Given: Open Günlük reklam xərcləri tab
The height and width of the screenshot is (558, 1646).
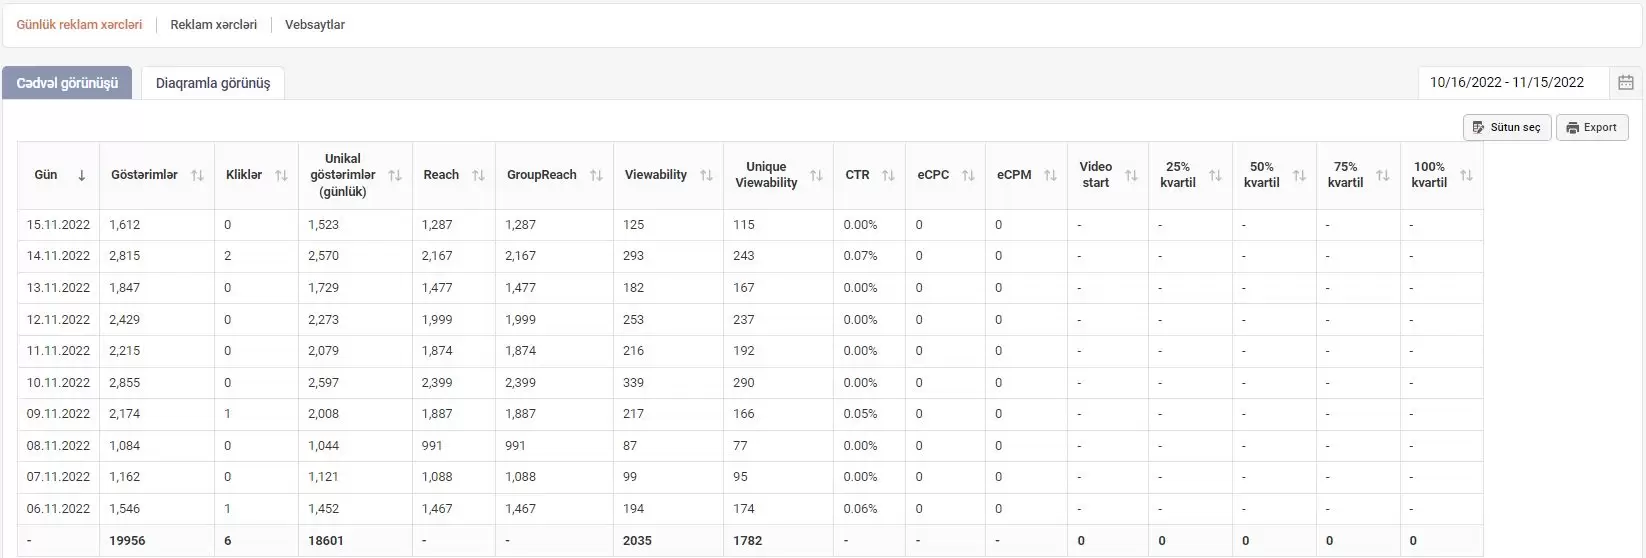Looking at the screenshot, I should coord(79,25).
